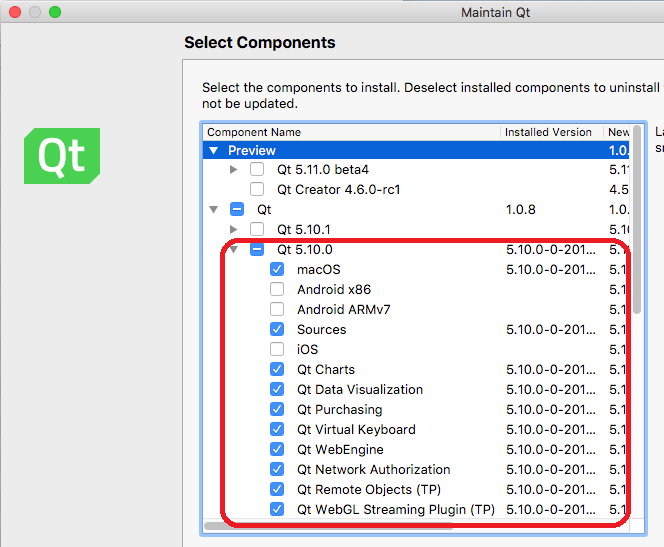This screenshot has height=547, width=664.
Task: Click the vertical scrollbar of the component list
Action: click(x=637, y=219)
